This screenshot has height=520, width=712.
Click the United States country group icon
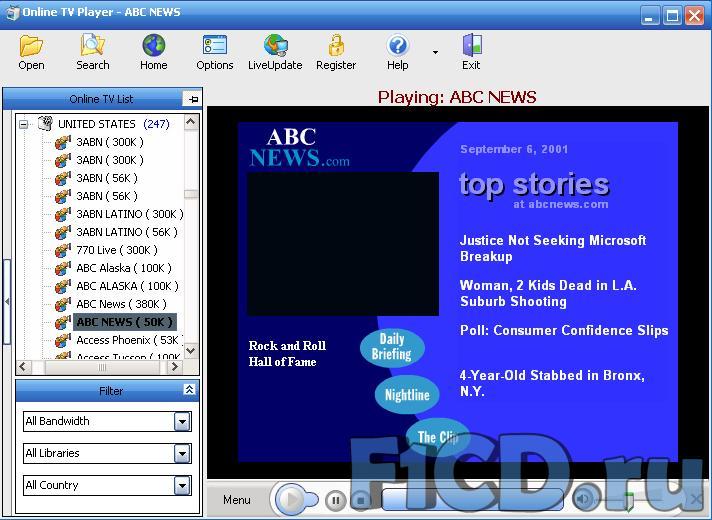pyautogui.click(x=45, y=124)
